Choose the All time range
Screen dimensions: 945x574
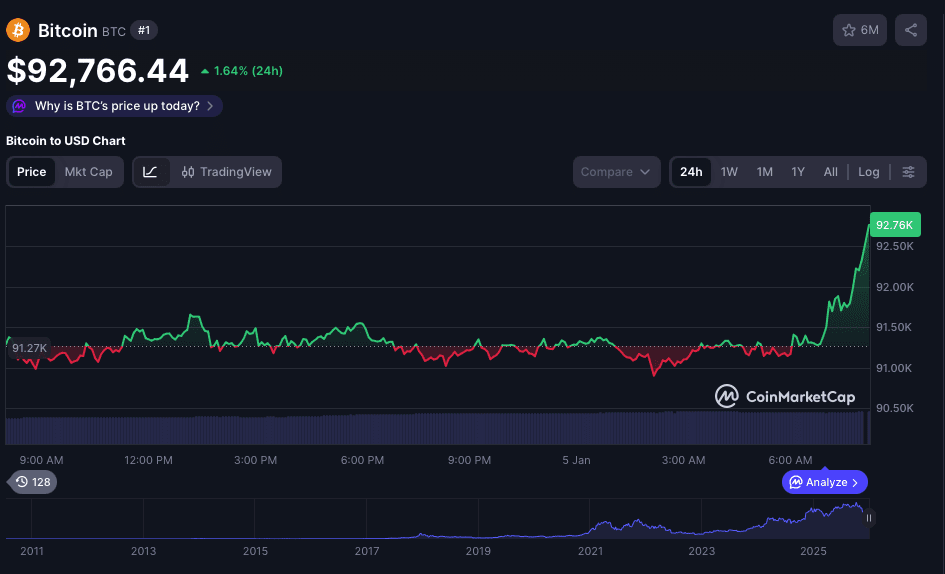pyautogui.click(x=830, y=172)
